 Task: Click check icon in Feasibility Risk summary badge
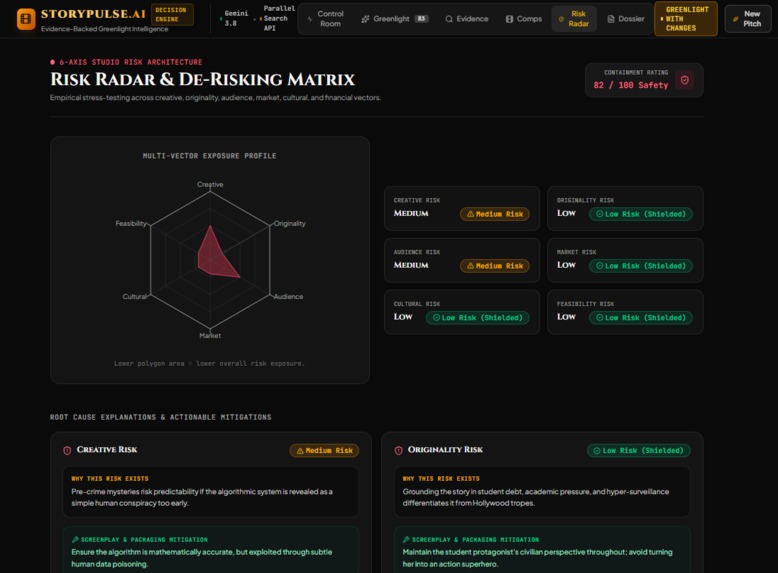coord(599,318)
